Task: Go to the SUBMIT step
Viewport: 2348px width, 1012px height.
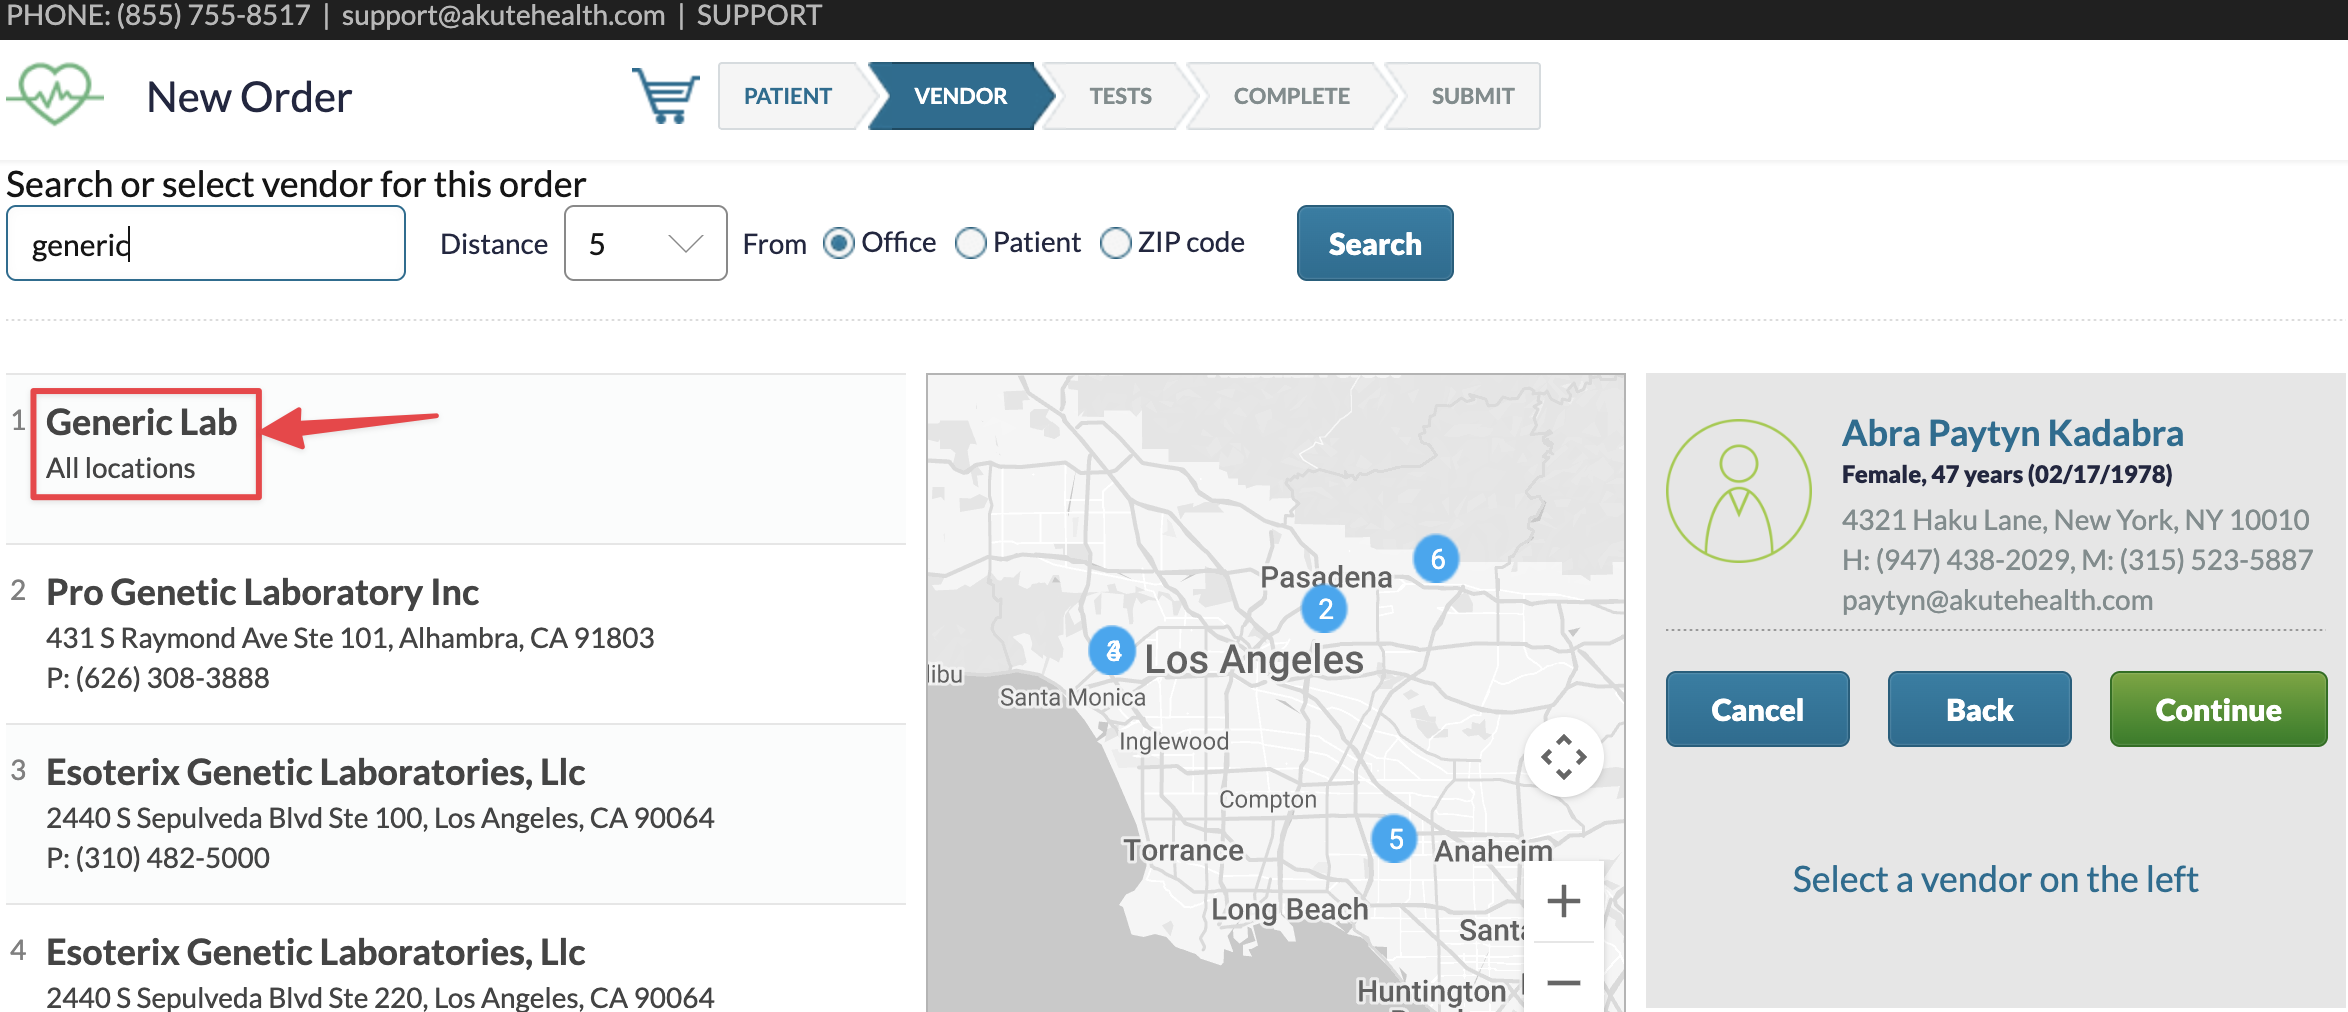Action: tap(1472, 96)
